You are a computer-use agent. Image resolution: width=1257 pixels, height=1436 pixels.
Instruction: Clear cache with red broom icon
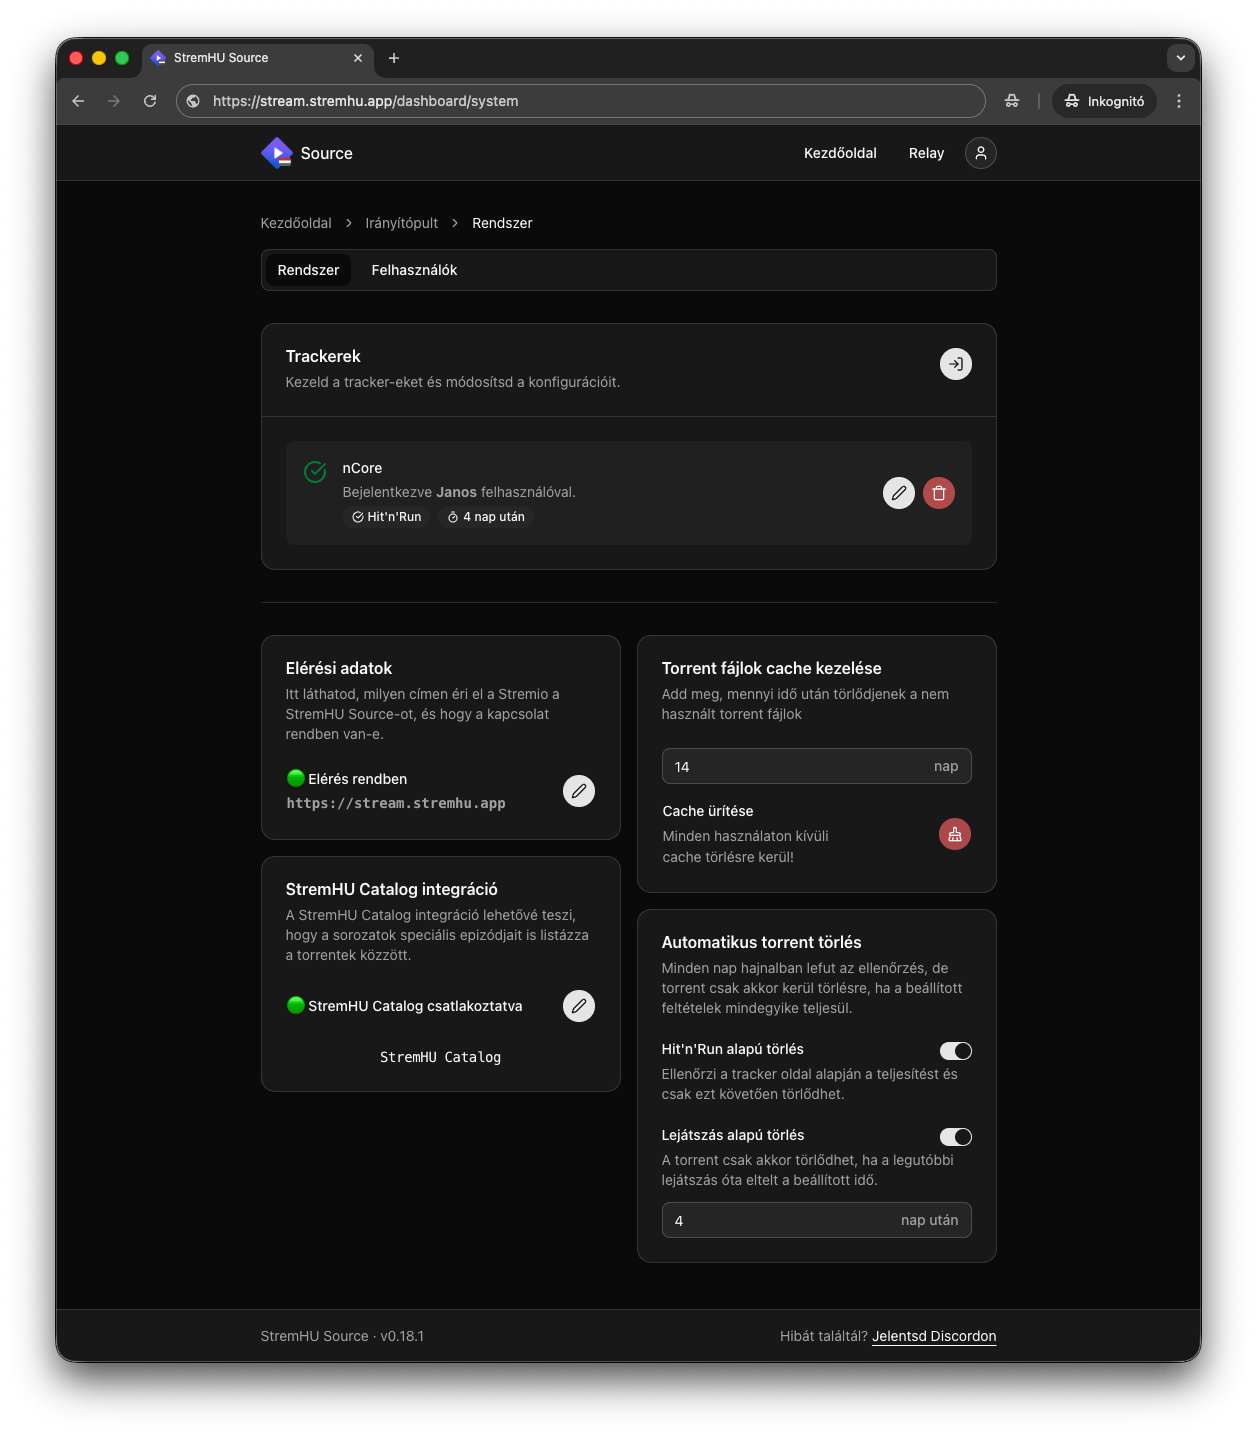[x=954, y=834]
